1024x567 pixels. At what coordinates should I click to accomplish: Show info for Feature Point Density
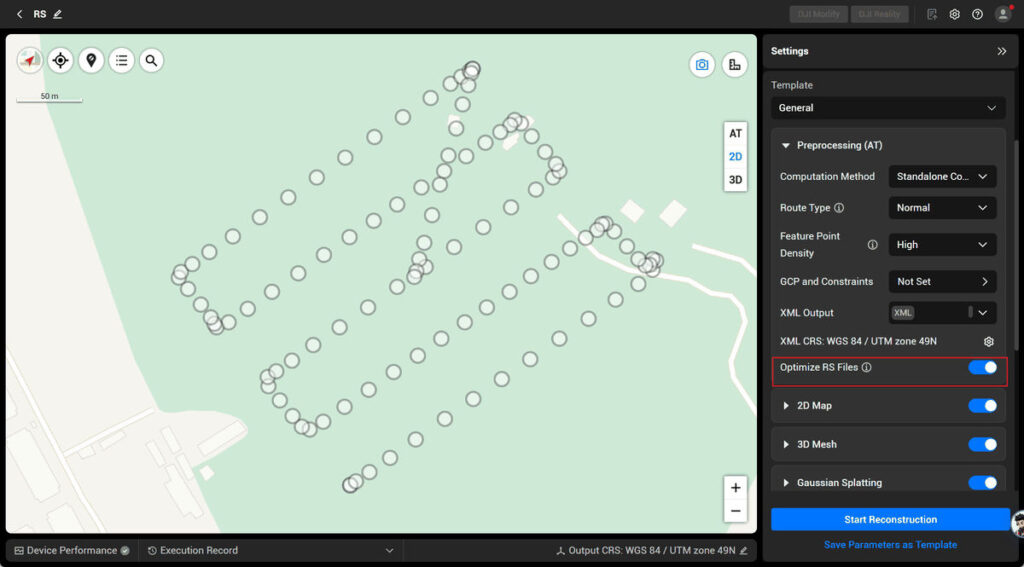(872, 245)
